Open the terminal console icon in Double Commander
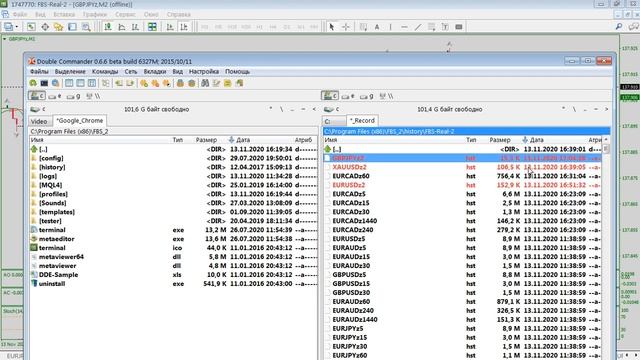The image size is (640, 360). 44,83
